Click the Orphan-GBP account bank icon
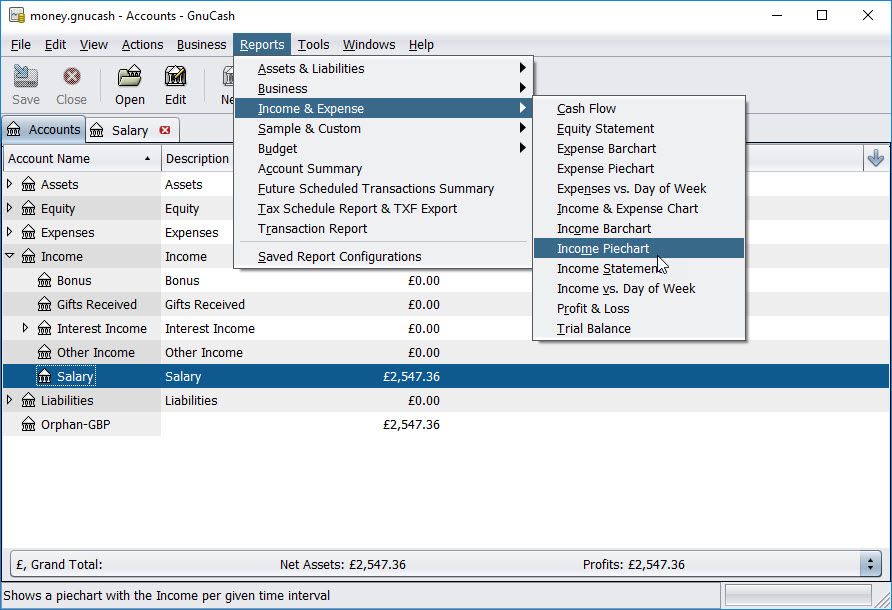The image size is (892, 610). point(32,424)
